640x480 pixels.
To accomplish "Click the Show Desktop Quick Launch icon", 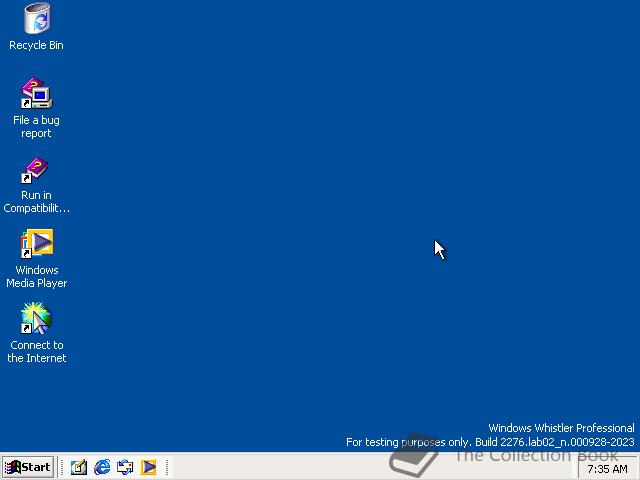I will pos(79,467).
